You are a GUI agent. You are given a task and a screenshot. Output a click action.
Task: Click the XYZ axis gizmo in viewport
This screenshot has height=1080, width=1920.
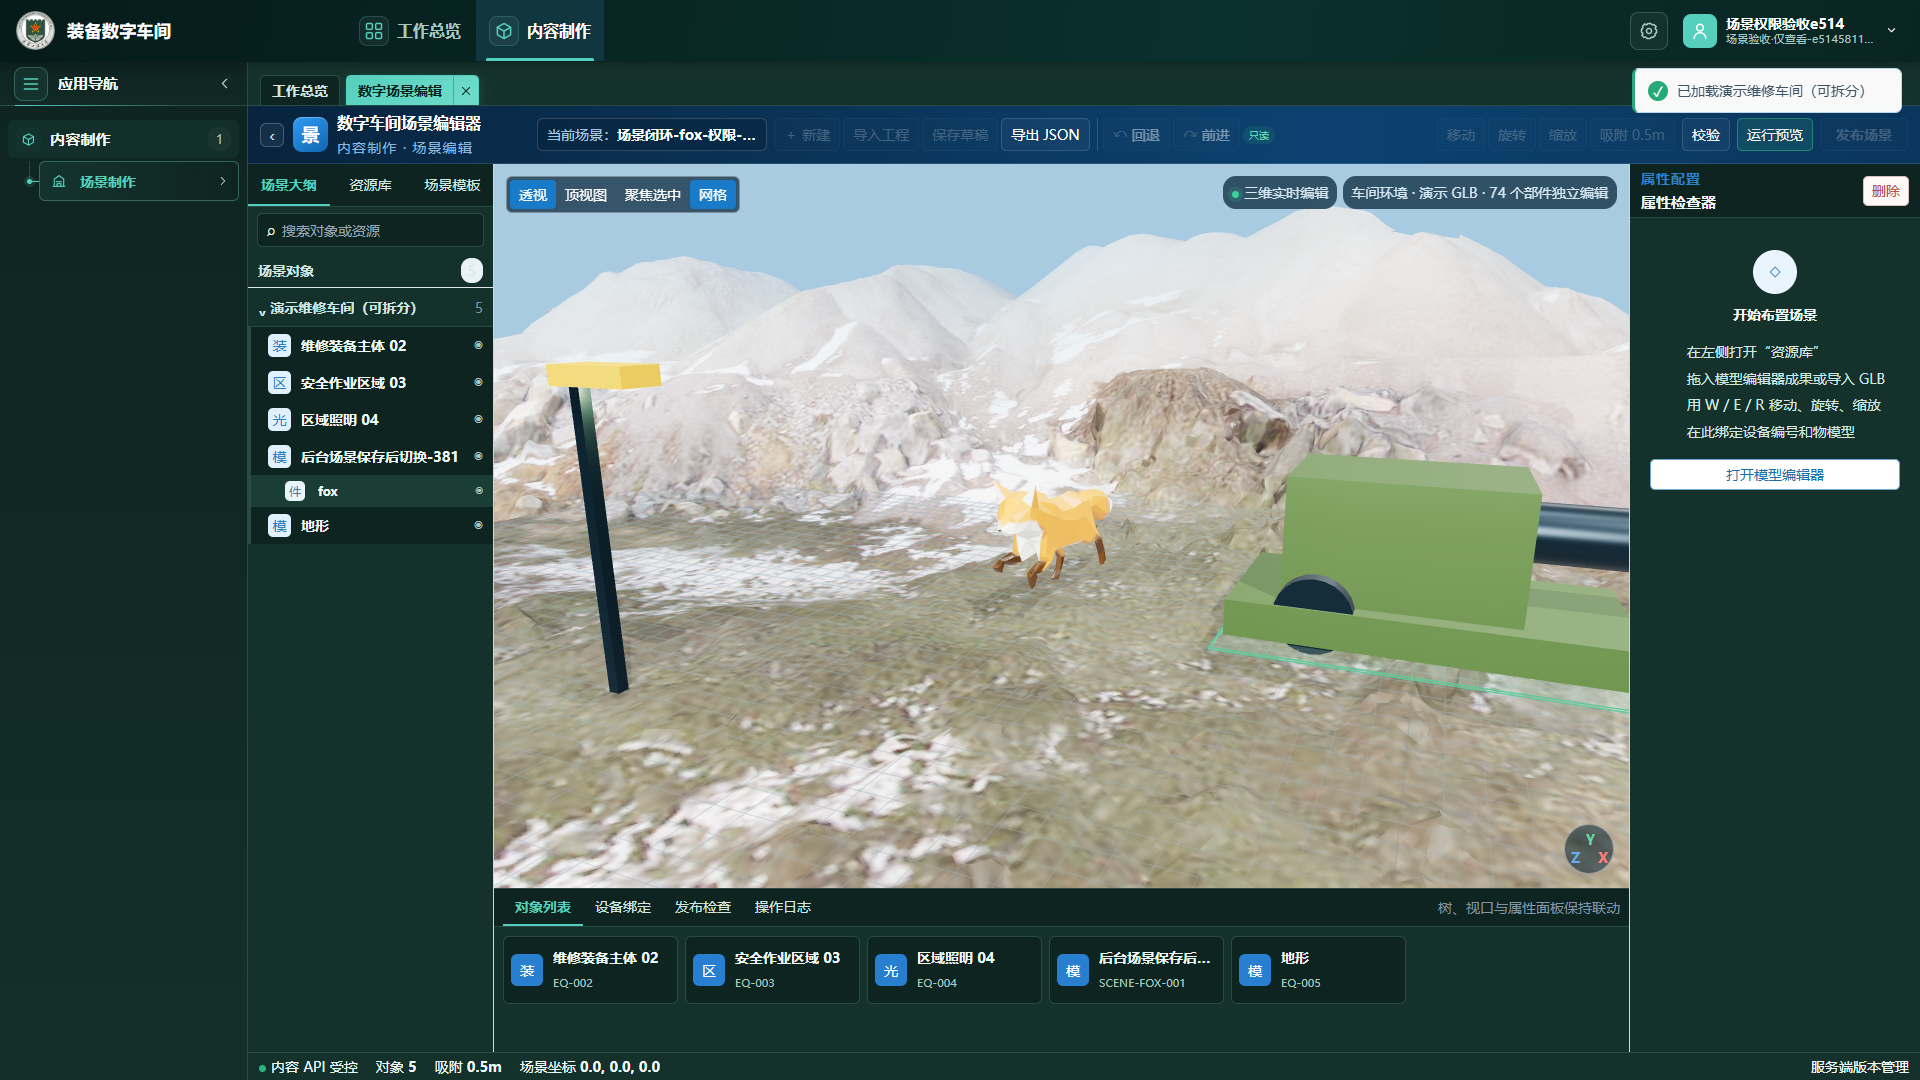[1589, 849]
